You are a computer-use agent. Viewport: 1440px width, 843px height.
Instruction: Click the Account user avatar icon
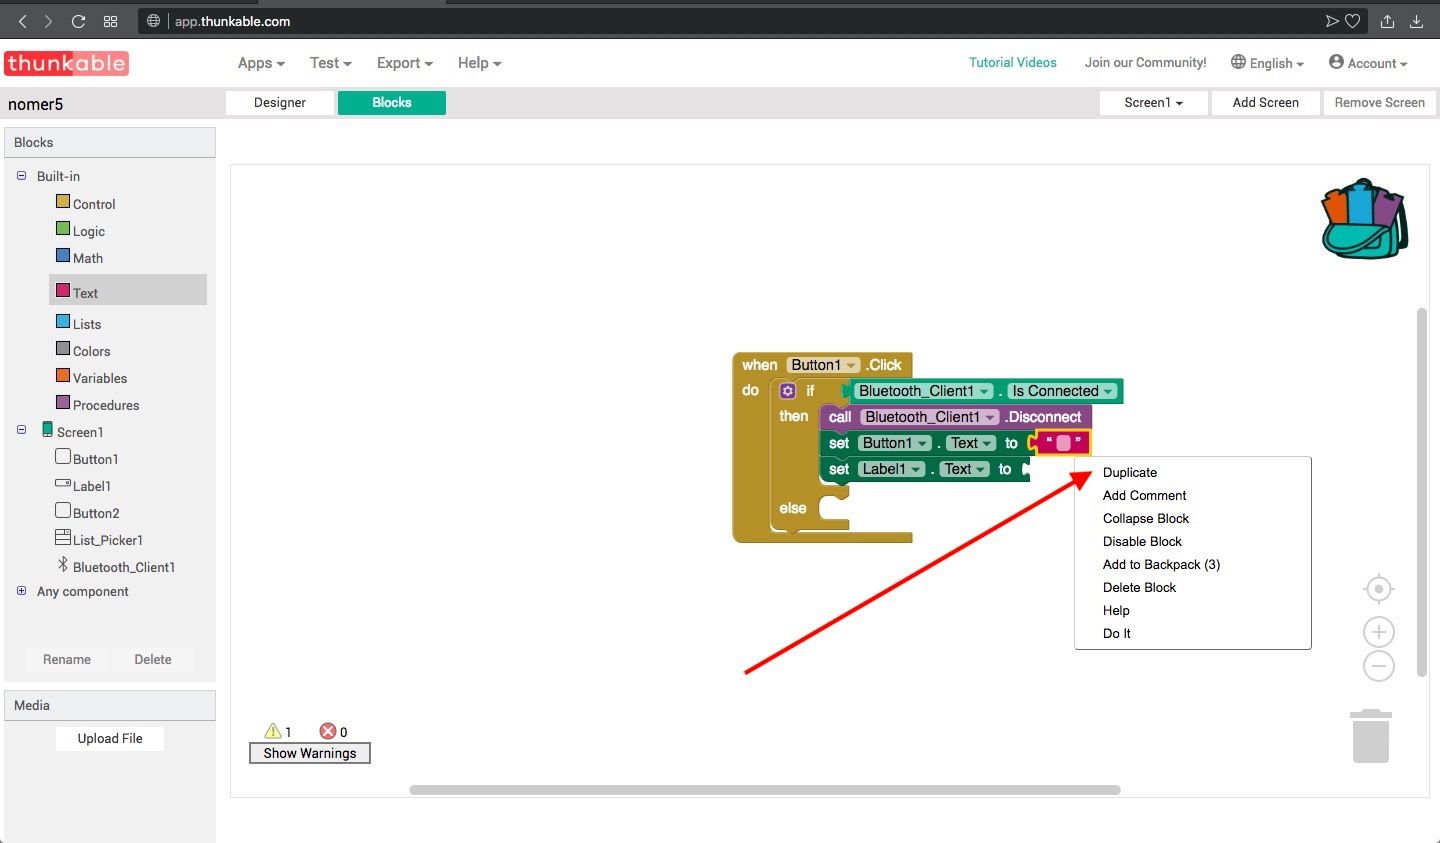[1336, 62]
